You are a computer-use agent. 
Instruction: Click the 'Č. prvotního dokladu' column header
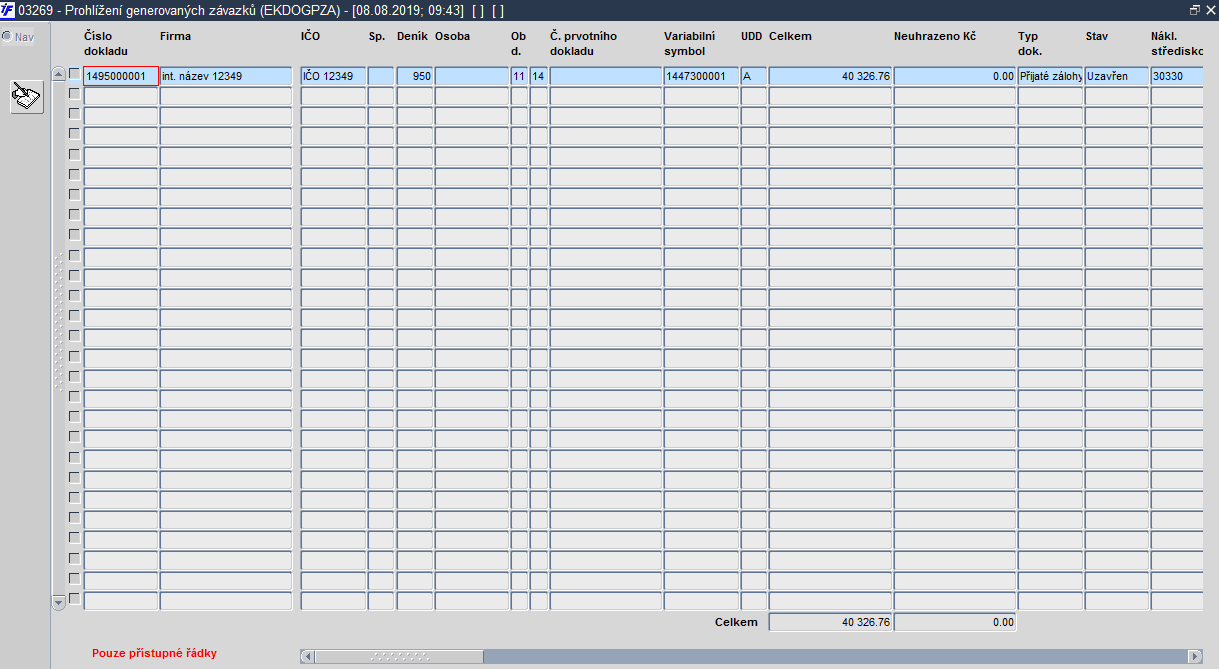click(x=584, y=43)
